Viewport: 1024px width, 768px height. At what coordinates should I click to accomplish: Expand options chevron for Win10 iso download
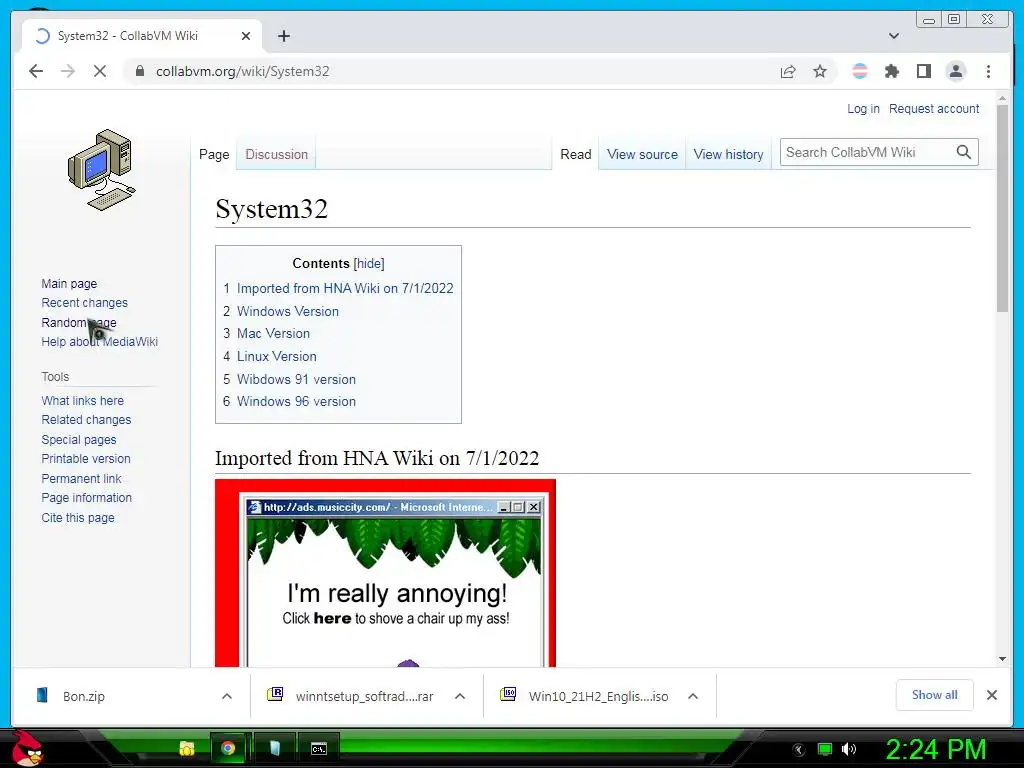pyautogui.click(x=693, y=696)
